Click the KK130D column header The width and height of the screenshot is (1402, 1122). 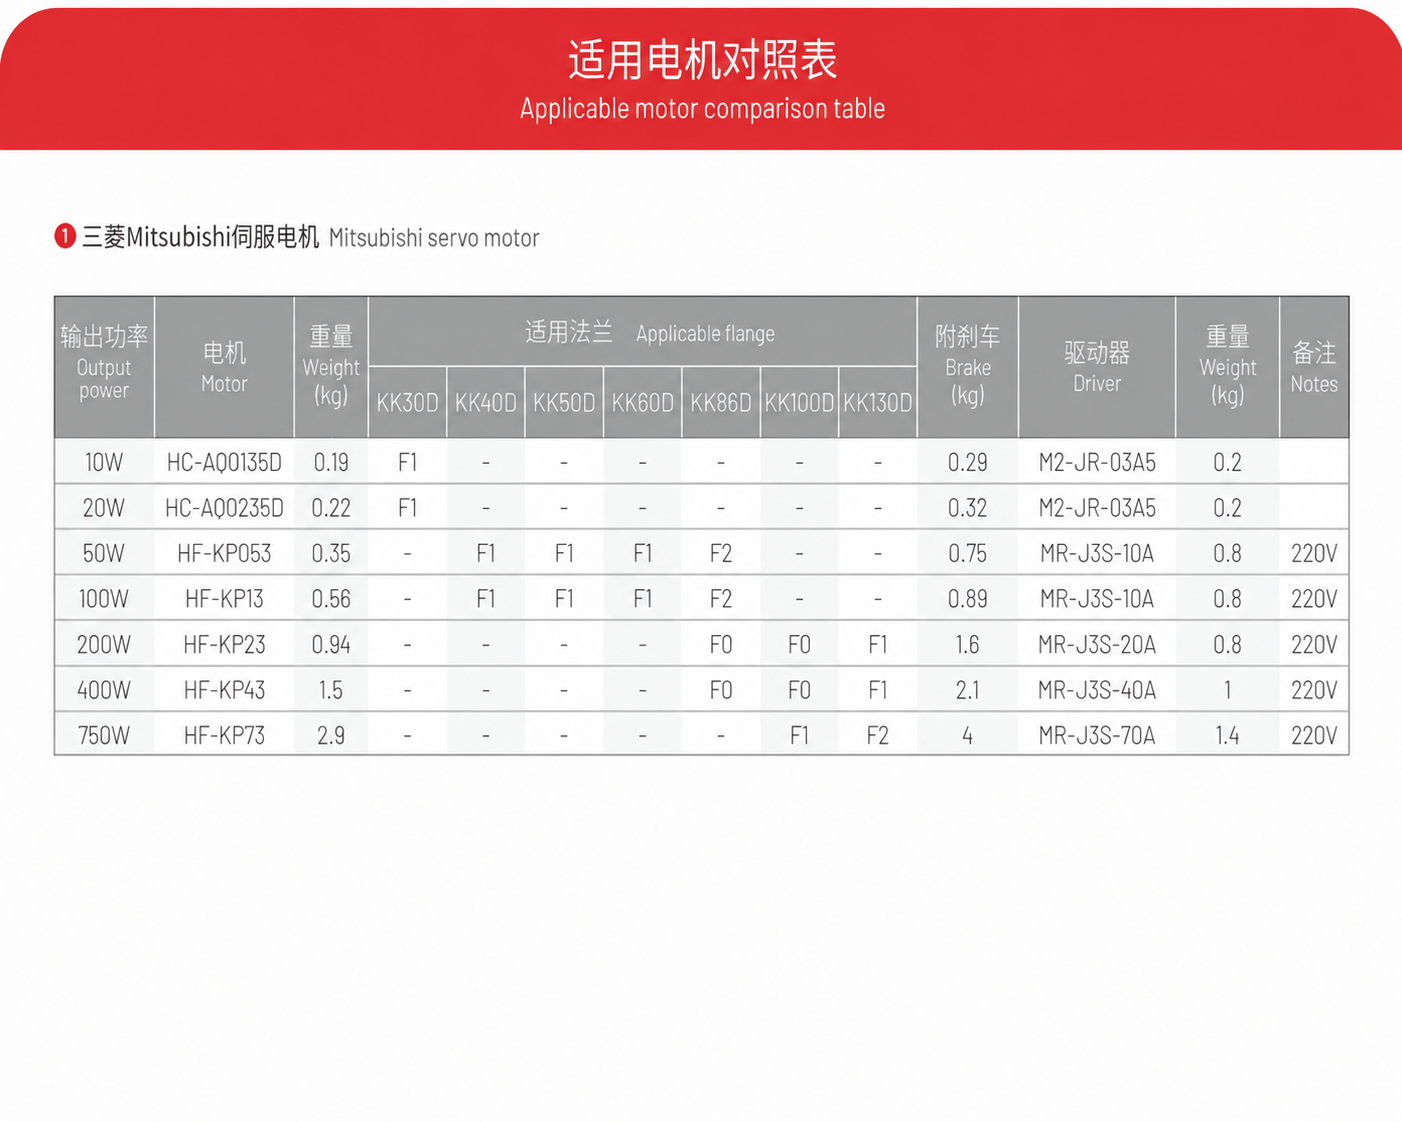878,402
